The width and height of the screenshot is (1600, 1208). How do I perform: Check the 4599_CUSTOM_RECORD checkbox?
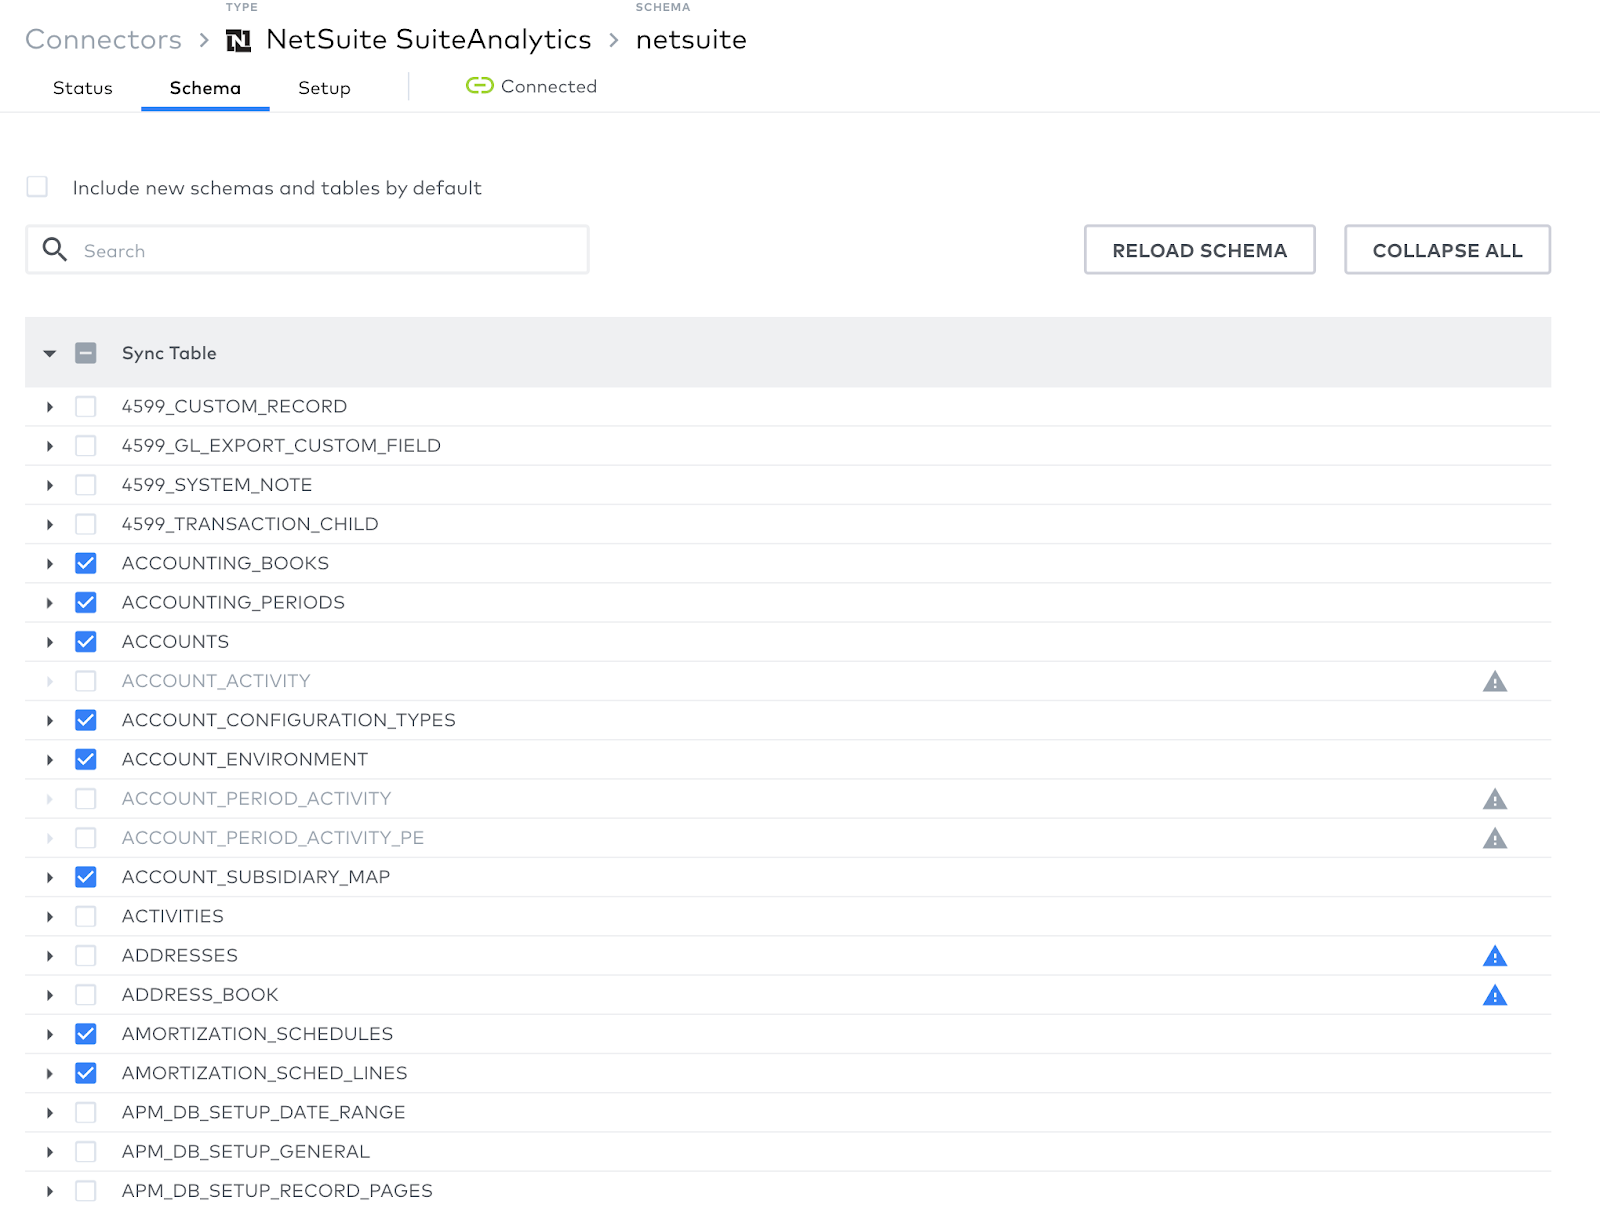pos(86,407)
